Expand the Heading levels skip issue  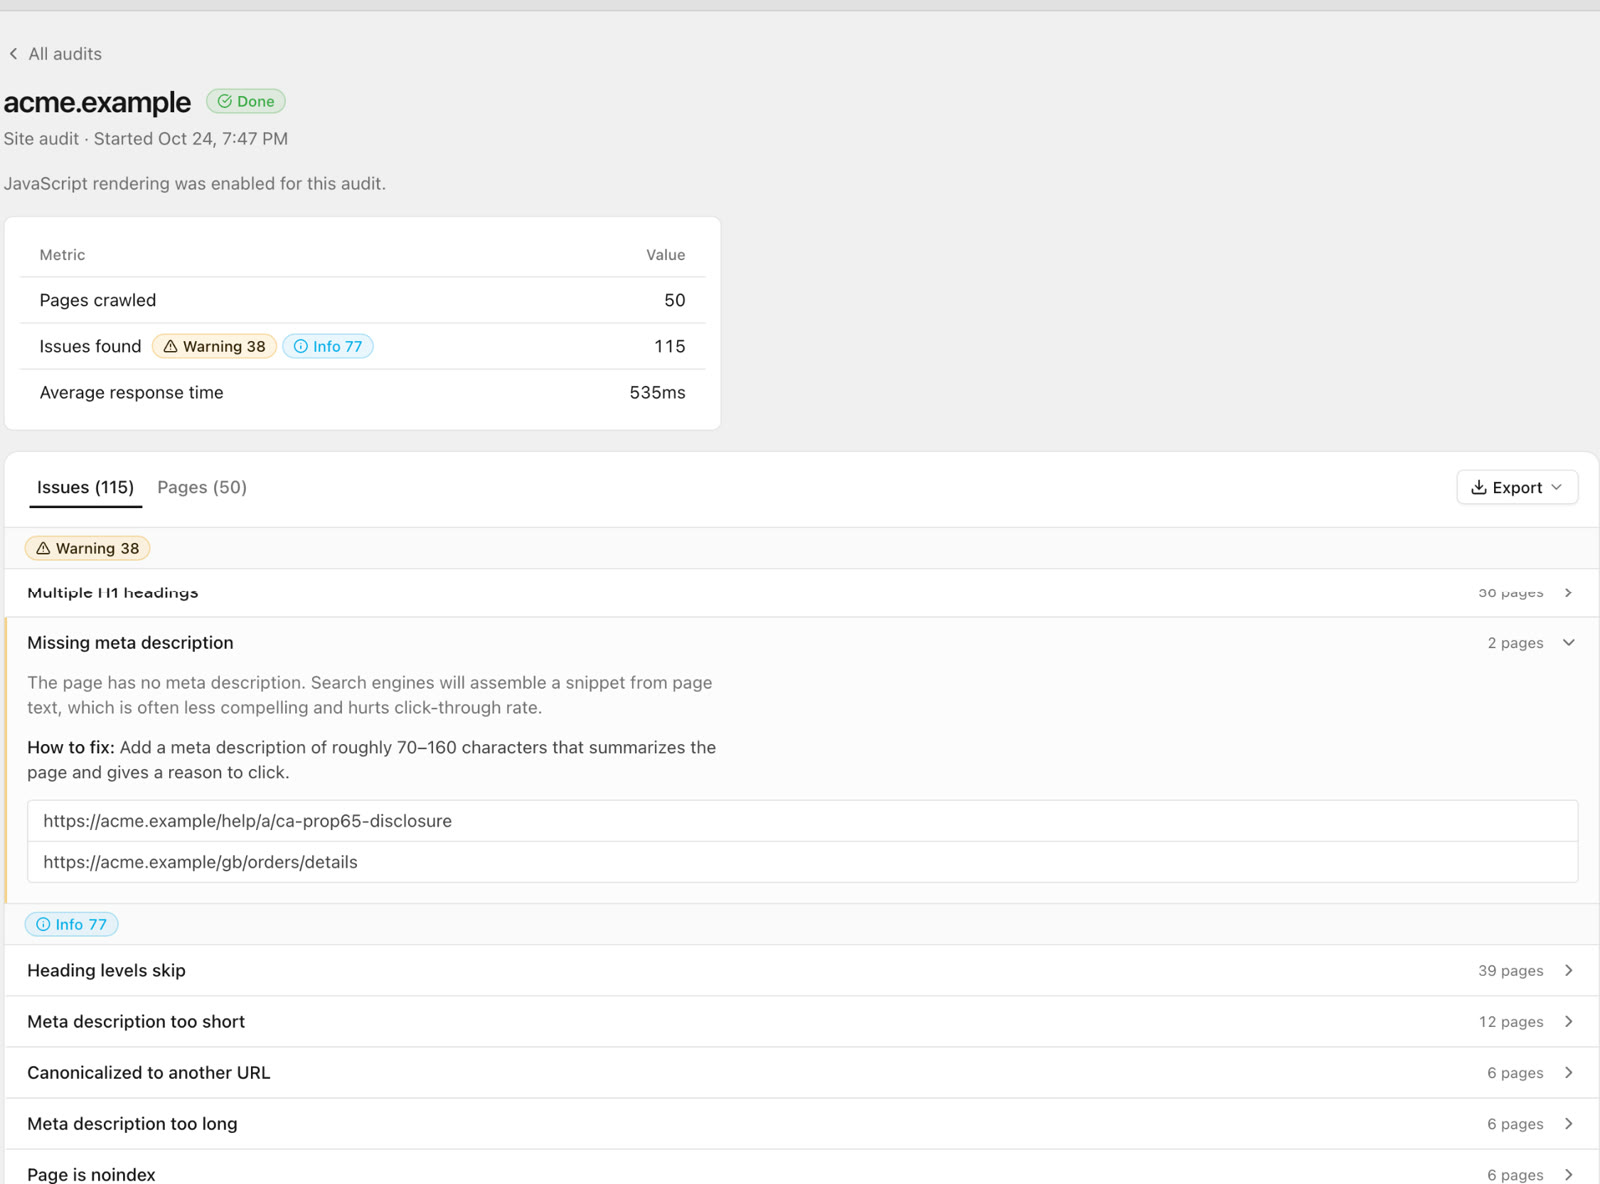(x=802, y=970)
